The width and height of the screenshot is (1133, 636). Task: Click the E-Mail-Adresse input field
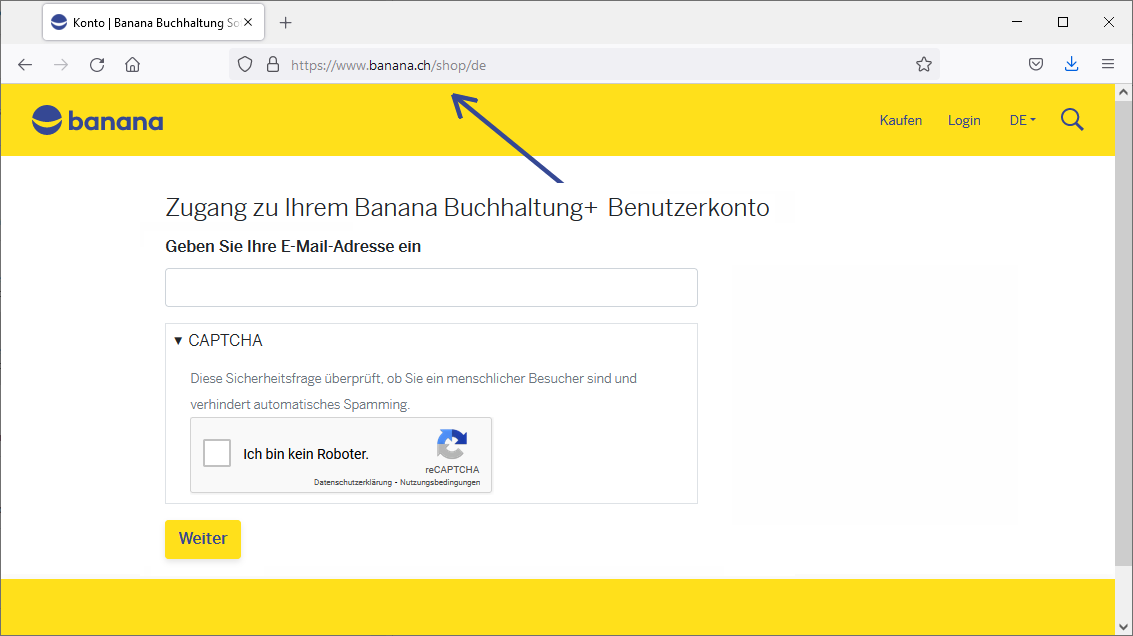click(x=431, y=288)
